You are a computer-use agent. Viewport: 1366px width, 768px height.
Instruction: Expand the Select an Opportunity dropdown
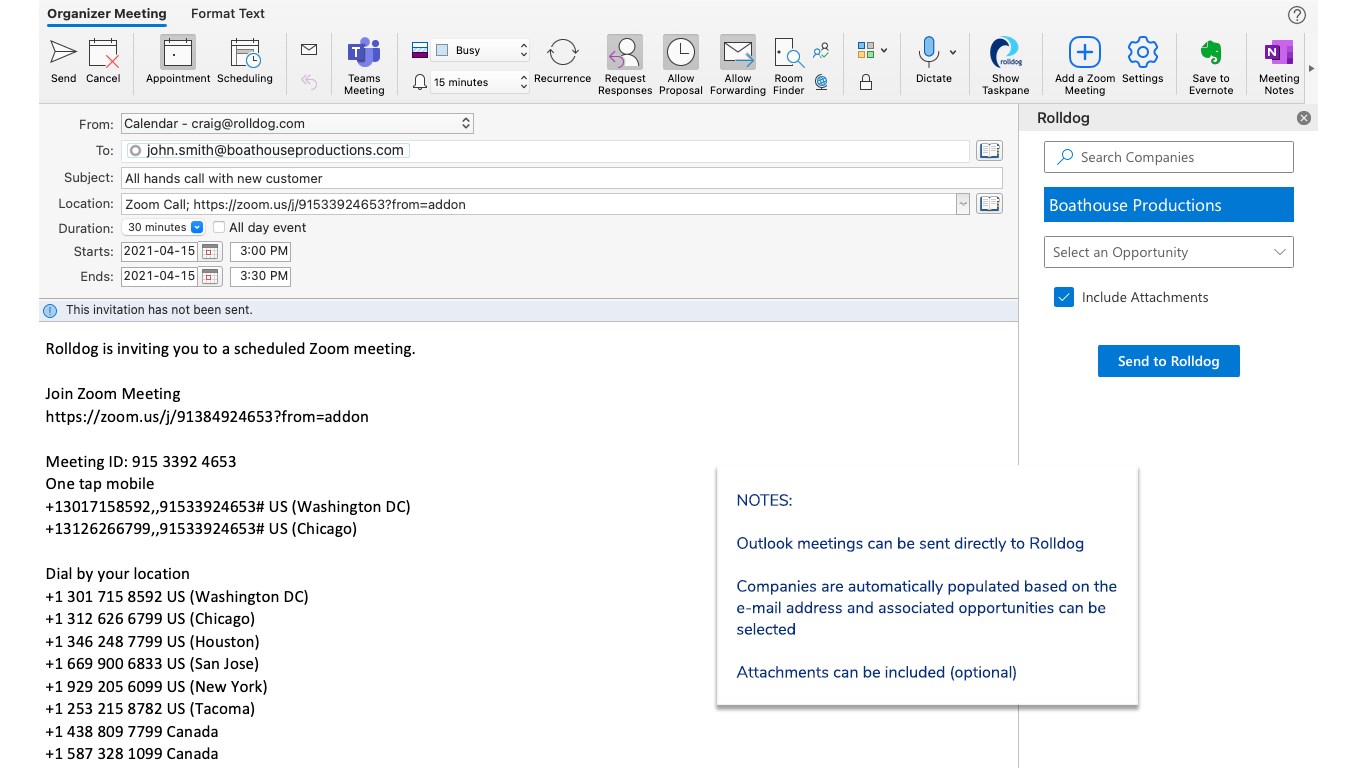coord(1168,252)
